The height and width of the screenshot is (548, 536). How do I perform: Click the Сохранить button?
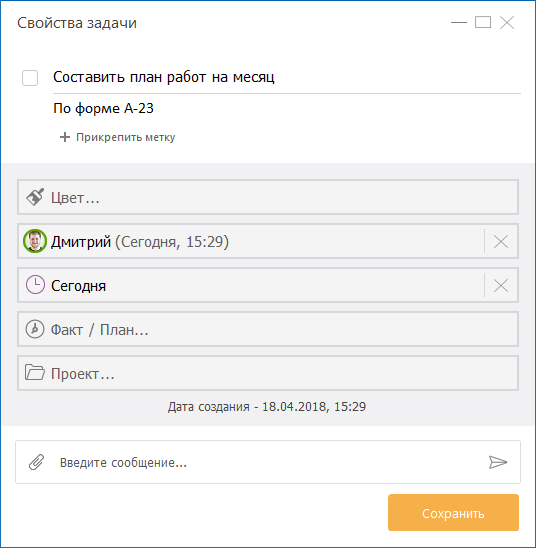pos(453,512)
